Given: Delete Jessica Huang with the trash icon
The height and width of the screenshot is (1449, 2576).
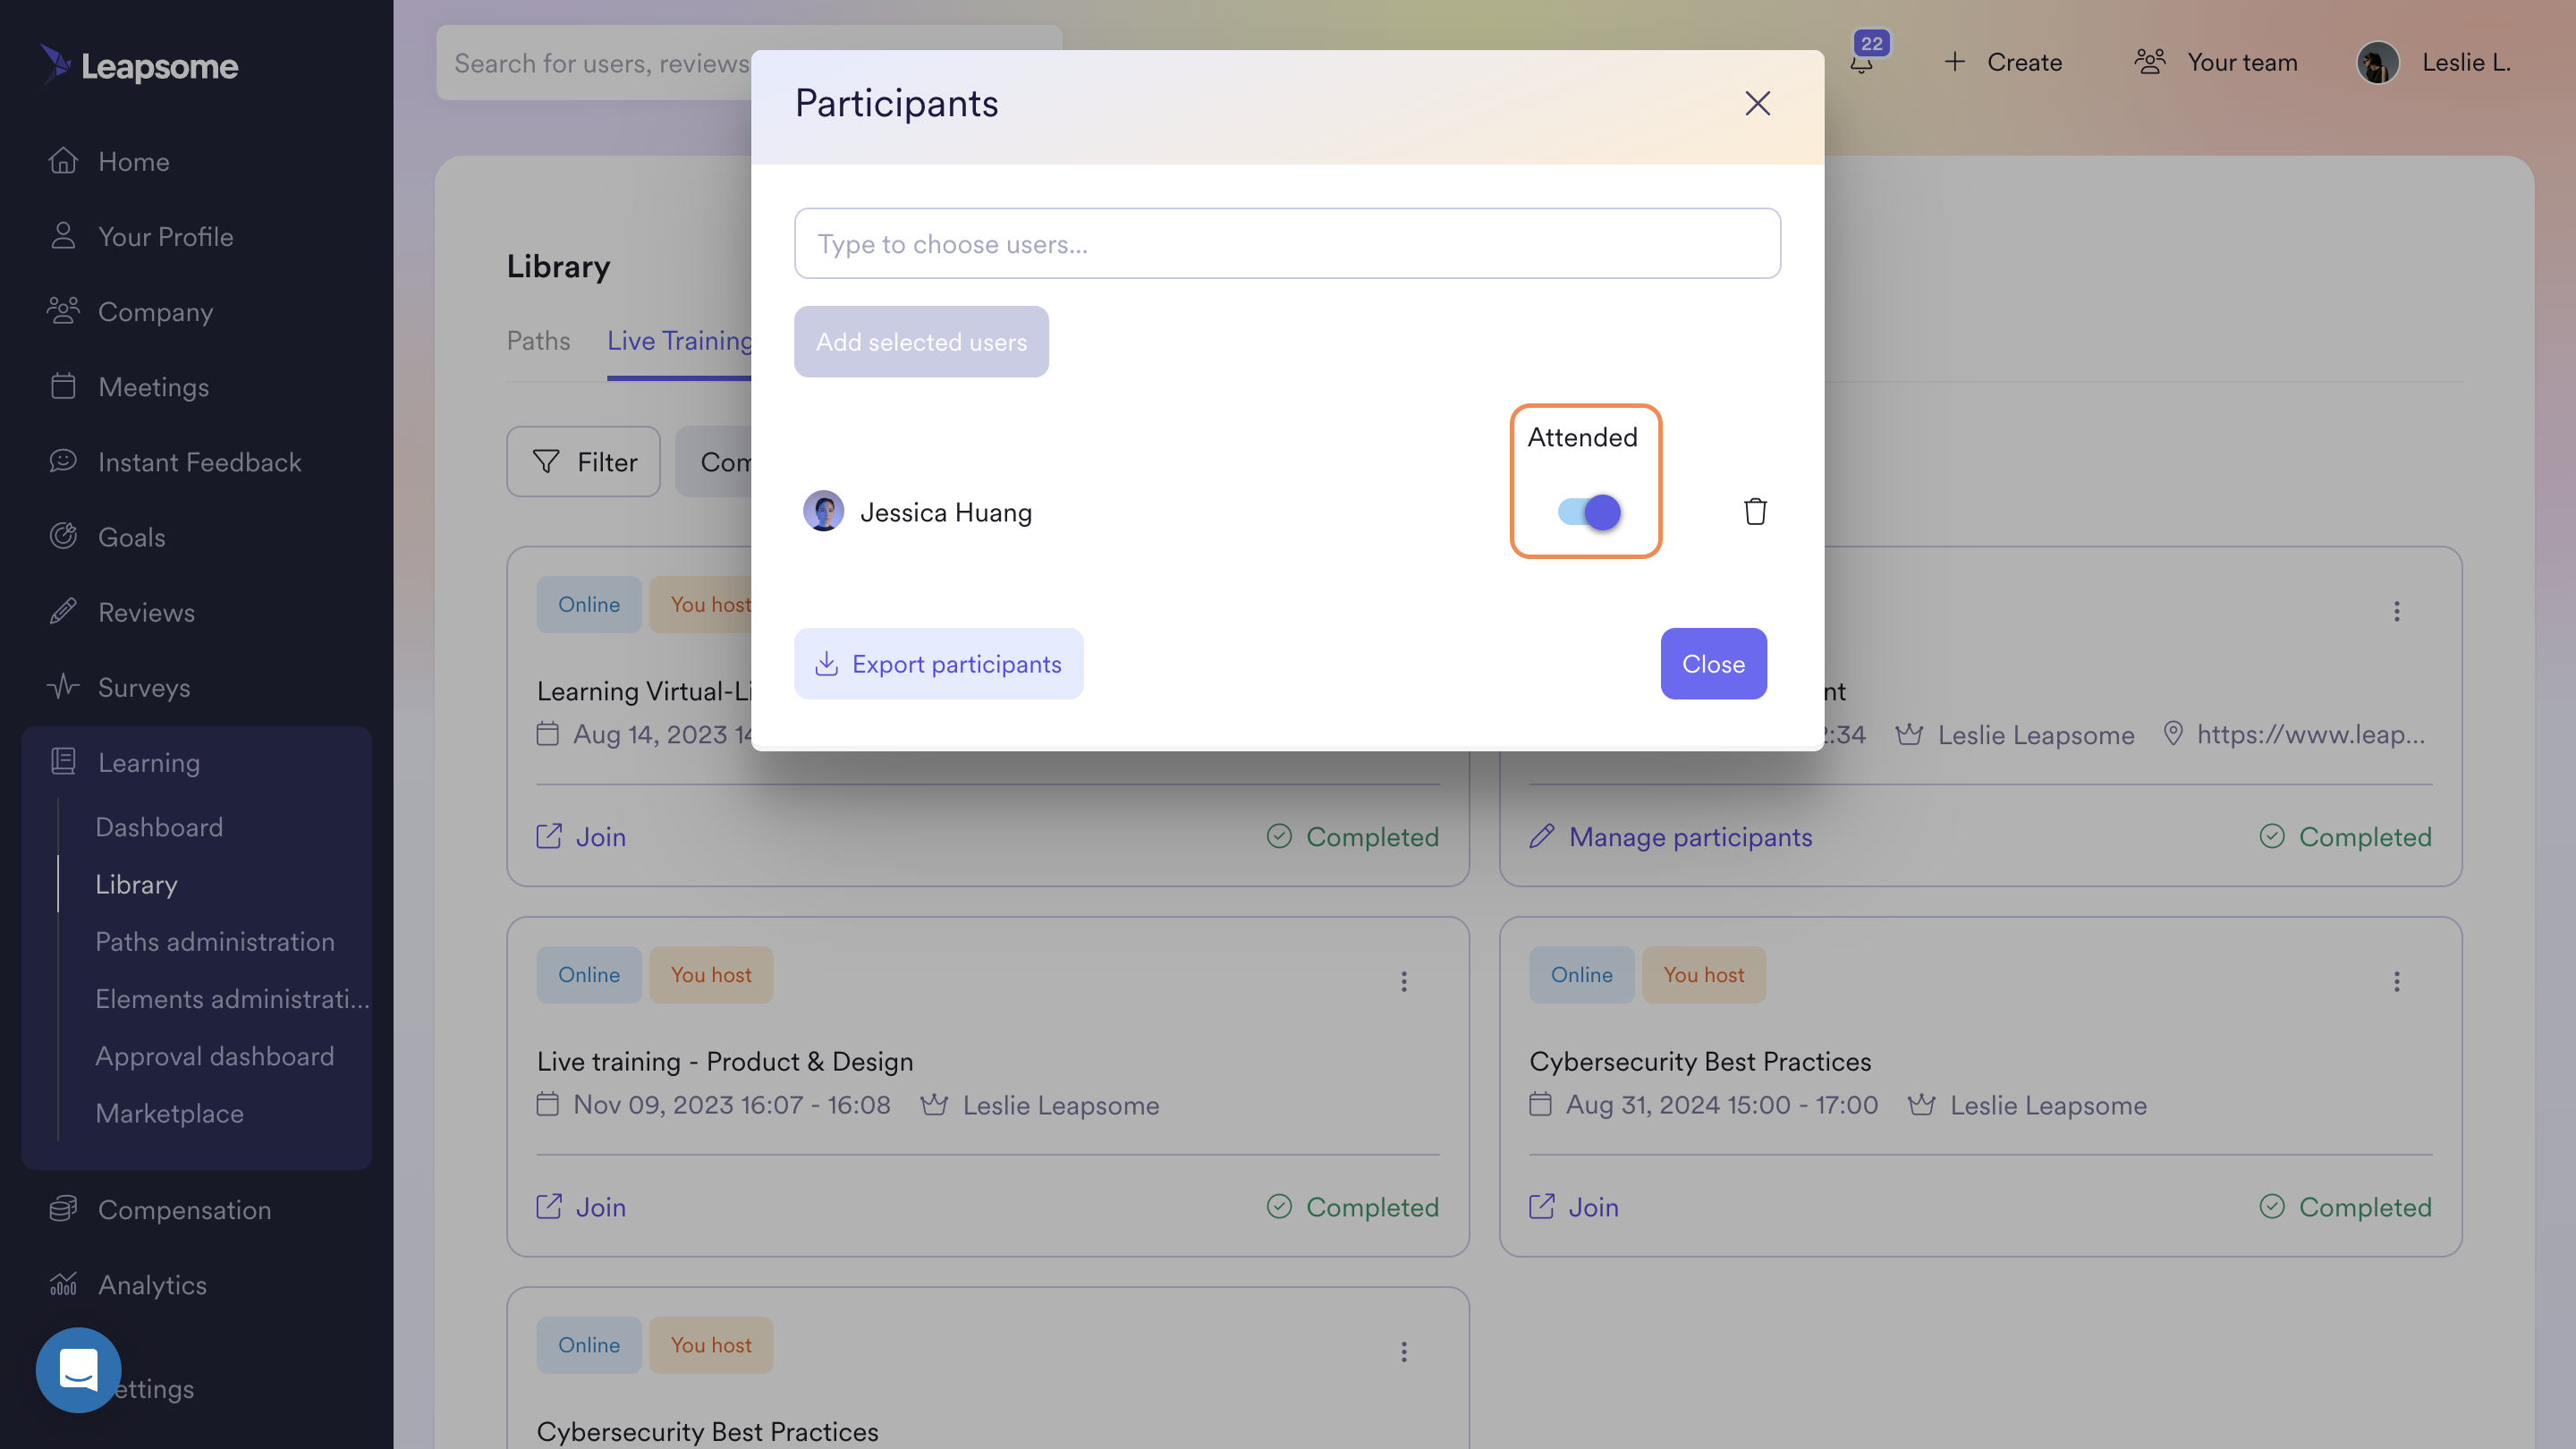Looking at the screenshot, I should (x=1755, y=511).
